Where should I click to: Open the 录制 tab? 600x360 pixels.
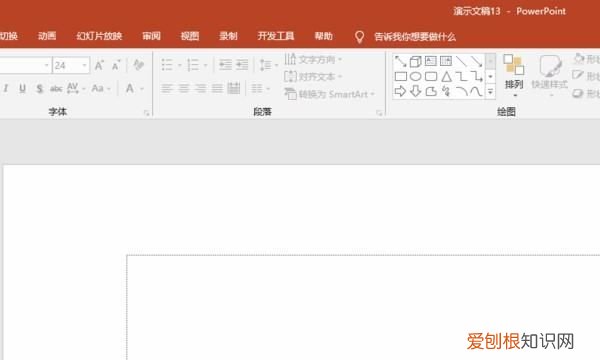(228, 36)
